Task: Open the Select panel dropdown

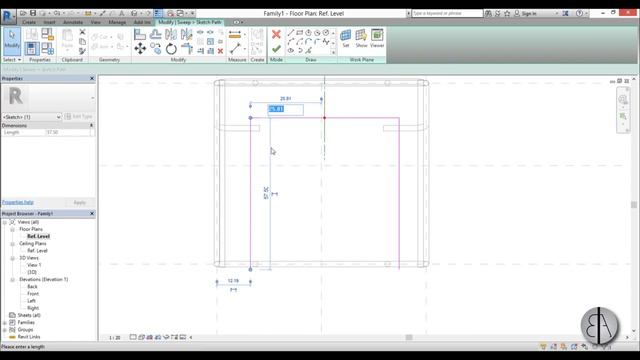Action: tap(12, 60)
